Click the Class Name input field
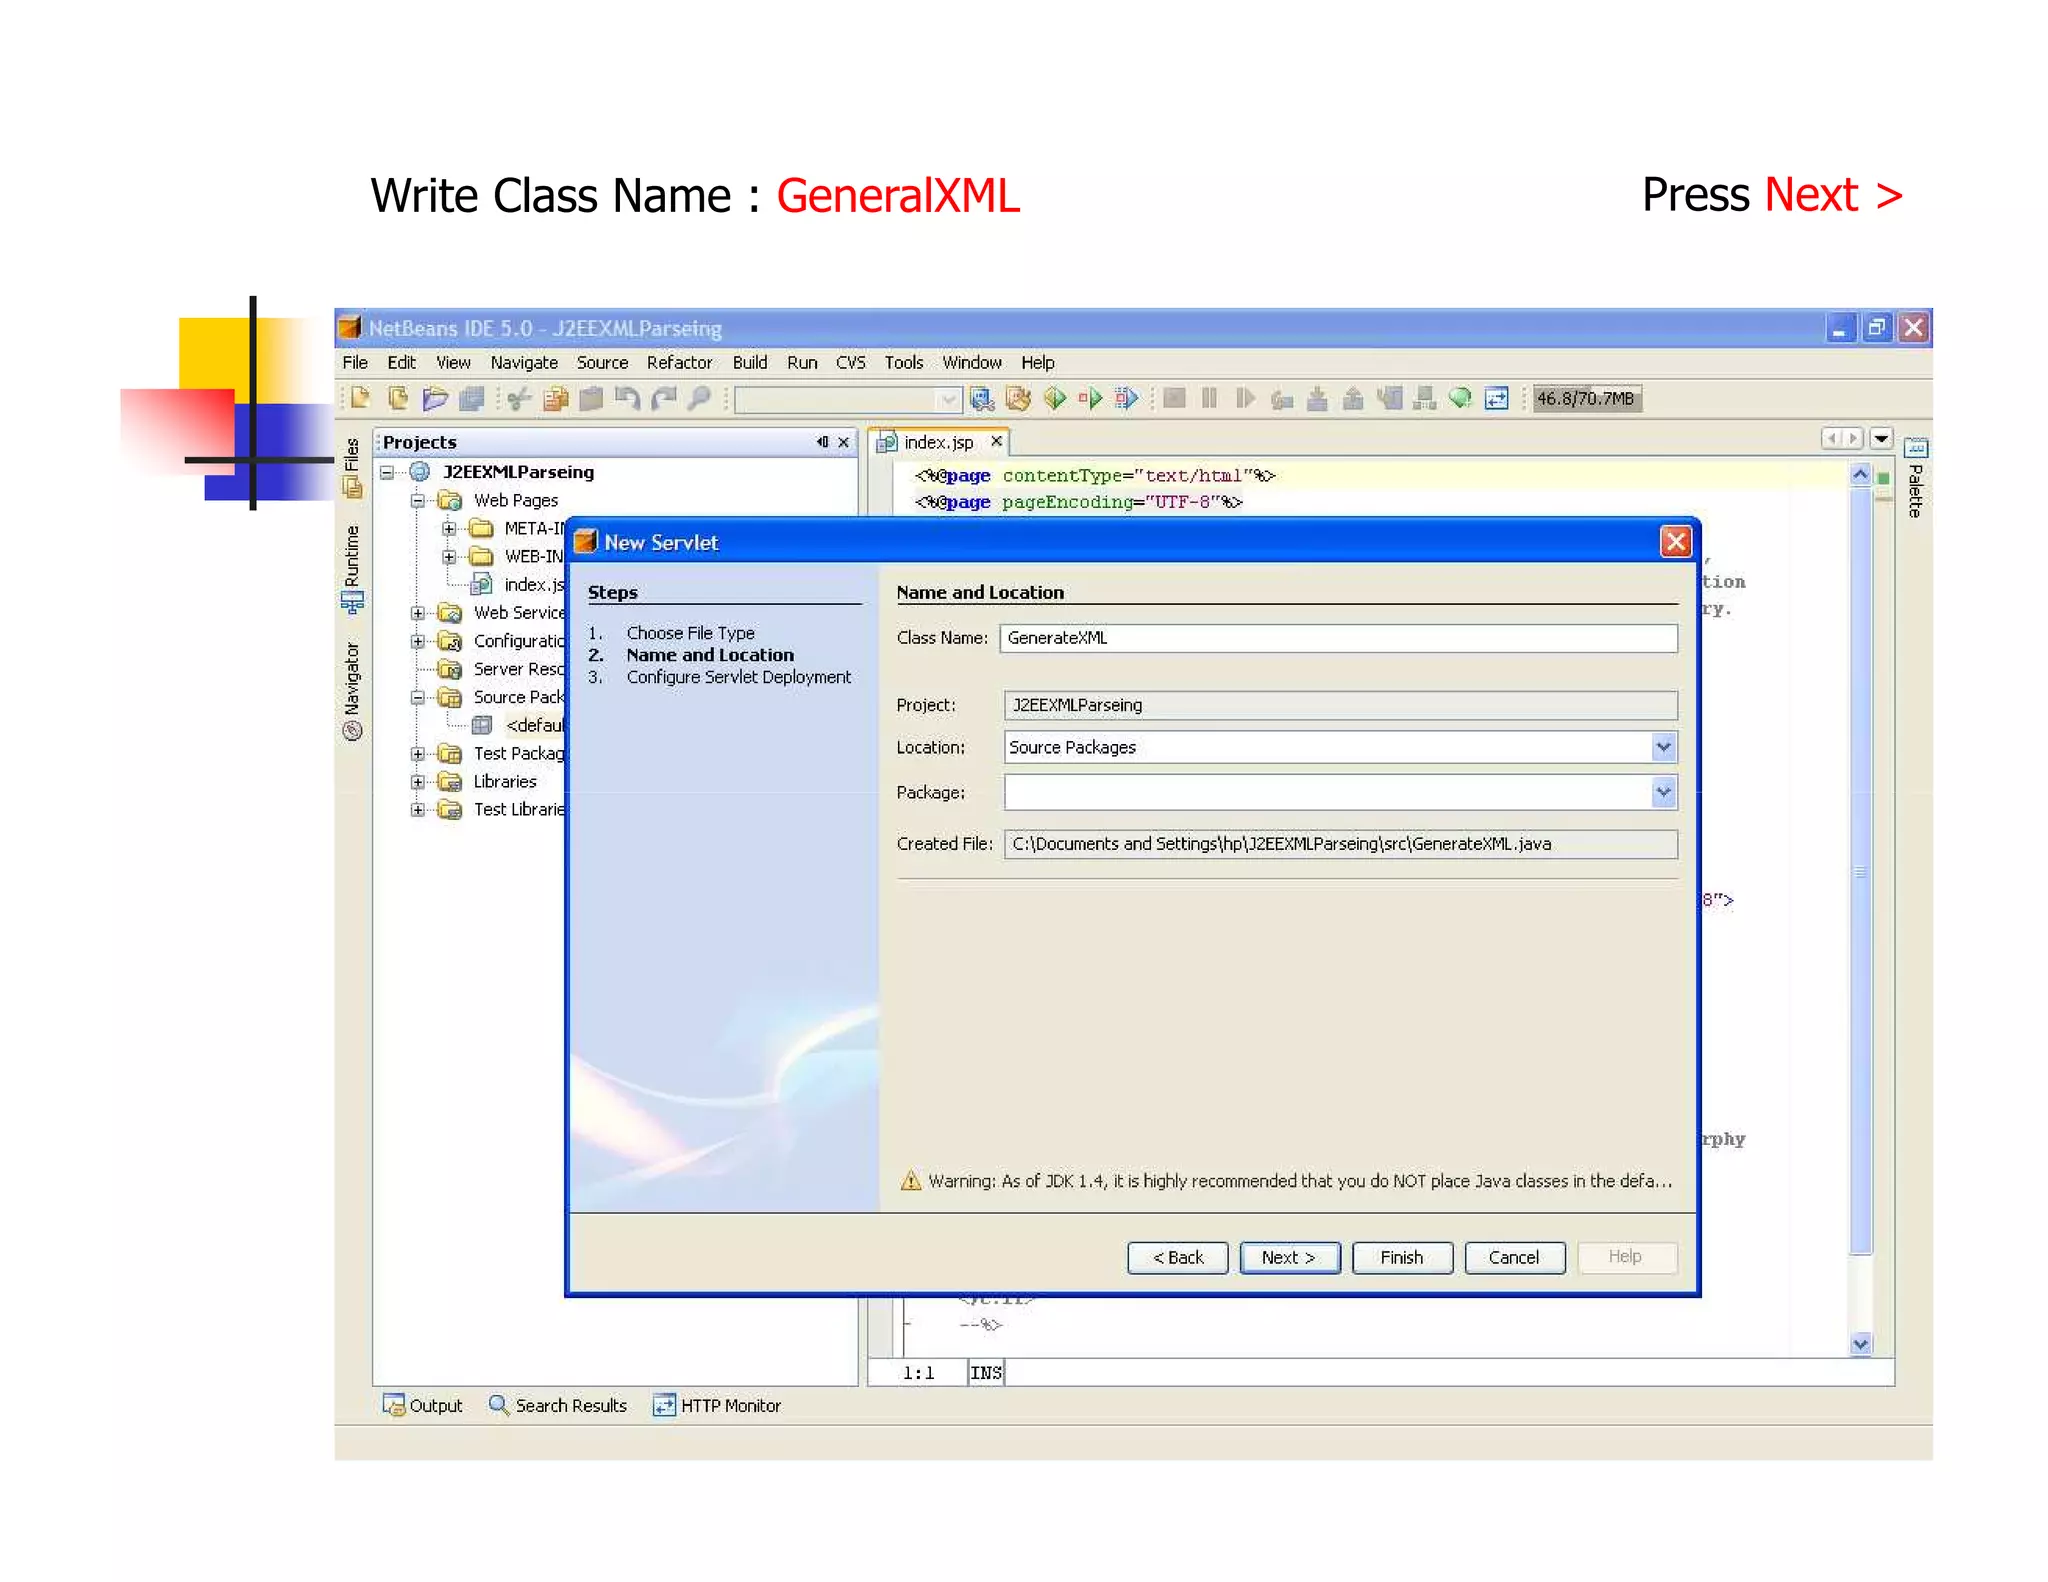This screenshot has width=2048, height=1582. [1338, 638]
